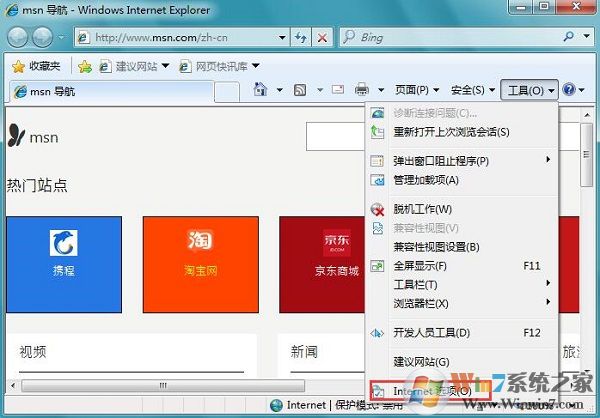The width and height of the screenshot is (600, 418).
Task: Click the 热门站点 heading text
Action: tap(37, 186)
